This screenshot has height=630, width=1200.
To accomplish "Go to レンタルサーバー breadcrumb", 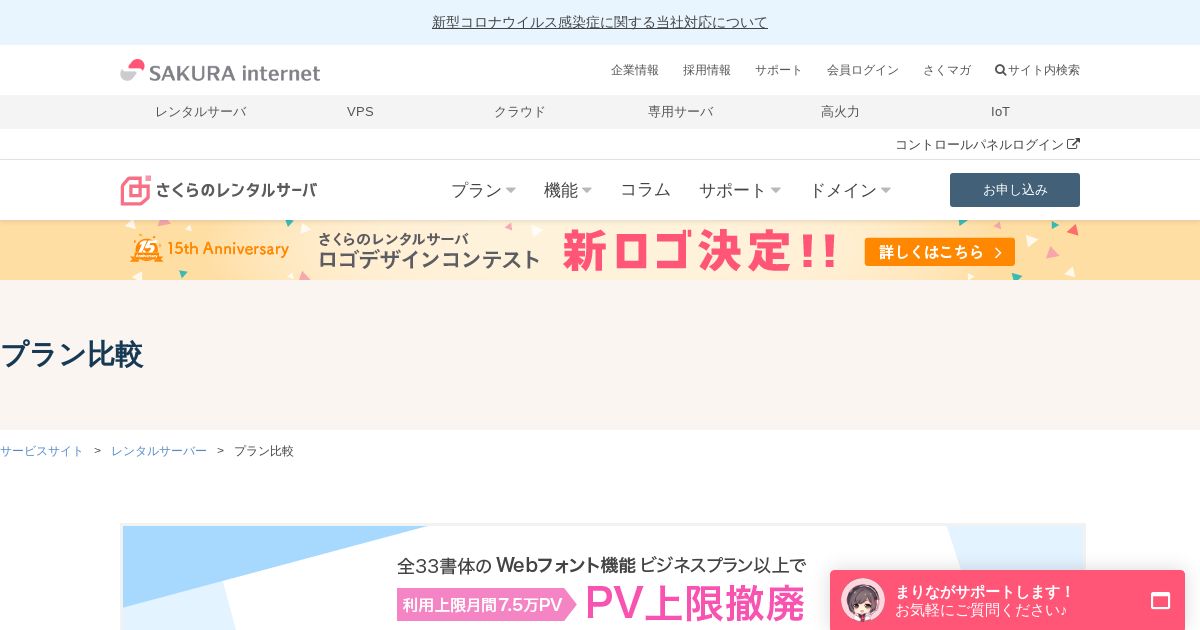I will [x=159, y=451].
